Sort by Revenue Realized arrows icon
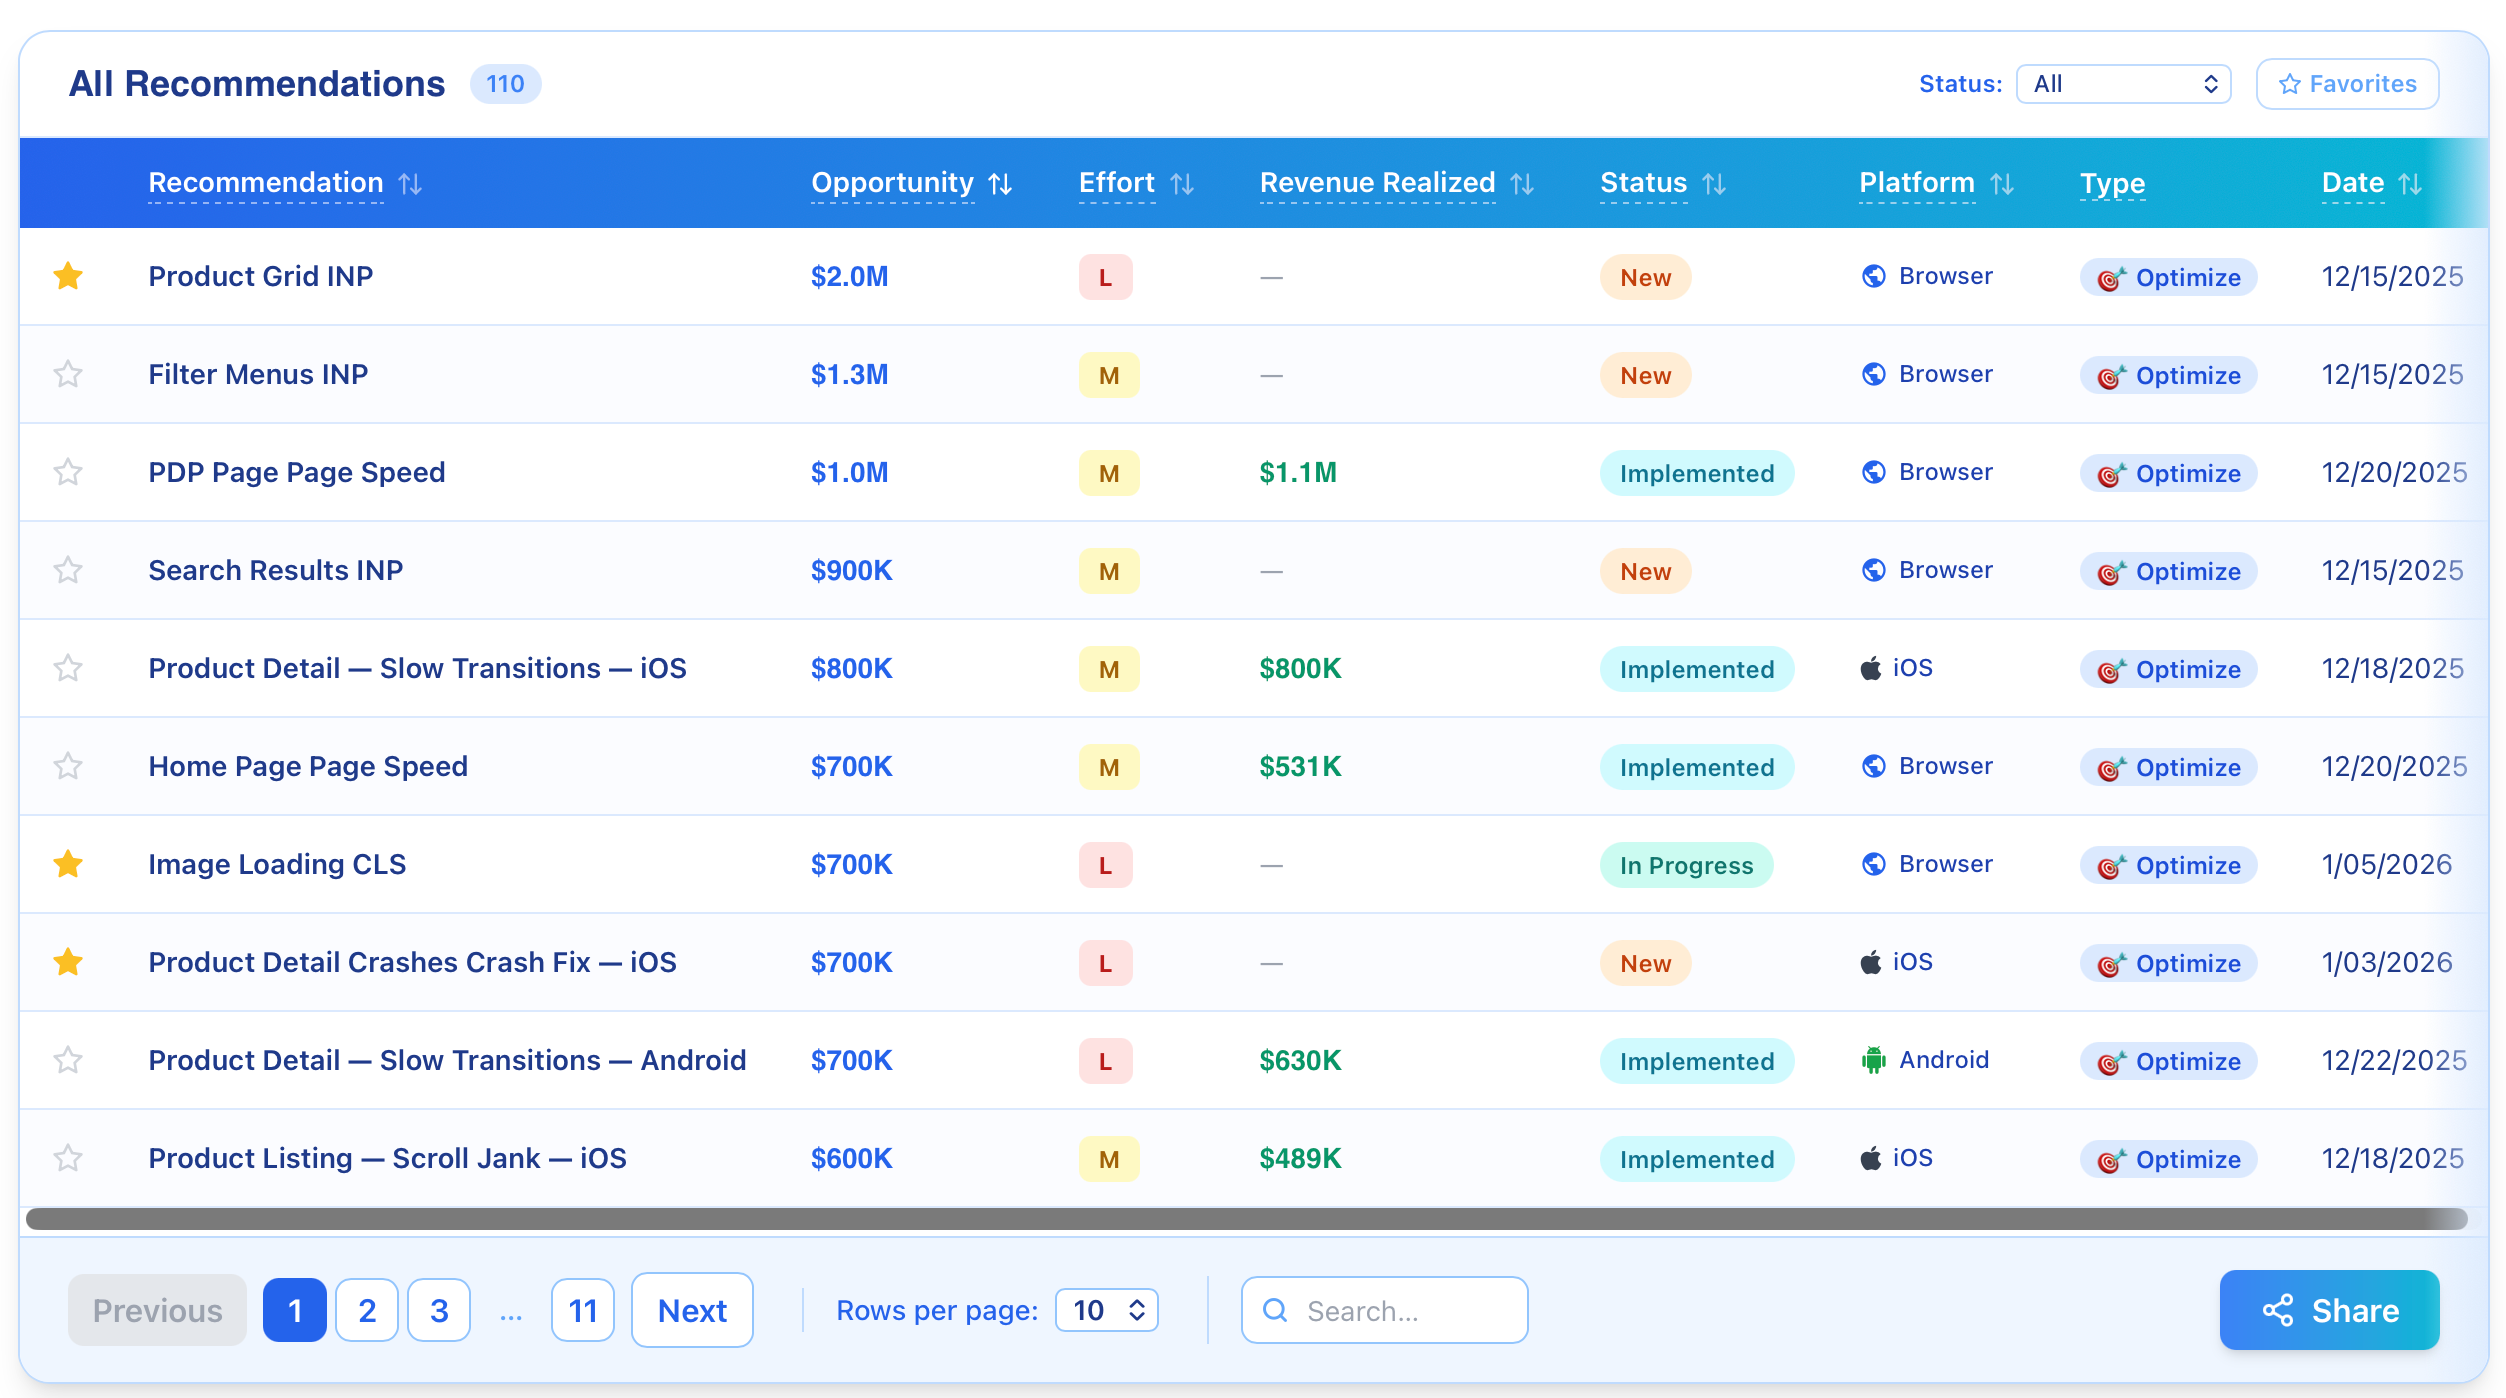The image size is (2506, 1398). pos(1522,184)
